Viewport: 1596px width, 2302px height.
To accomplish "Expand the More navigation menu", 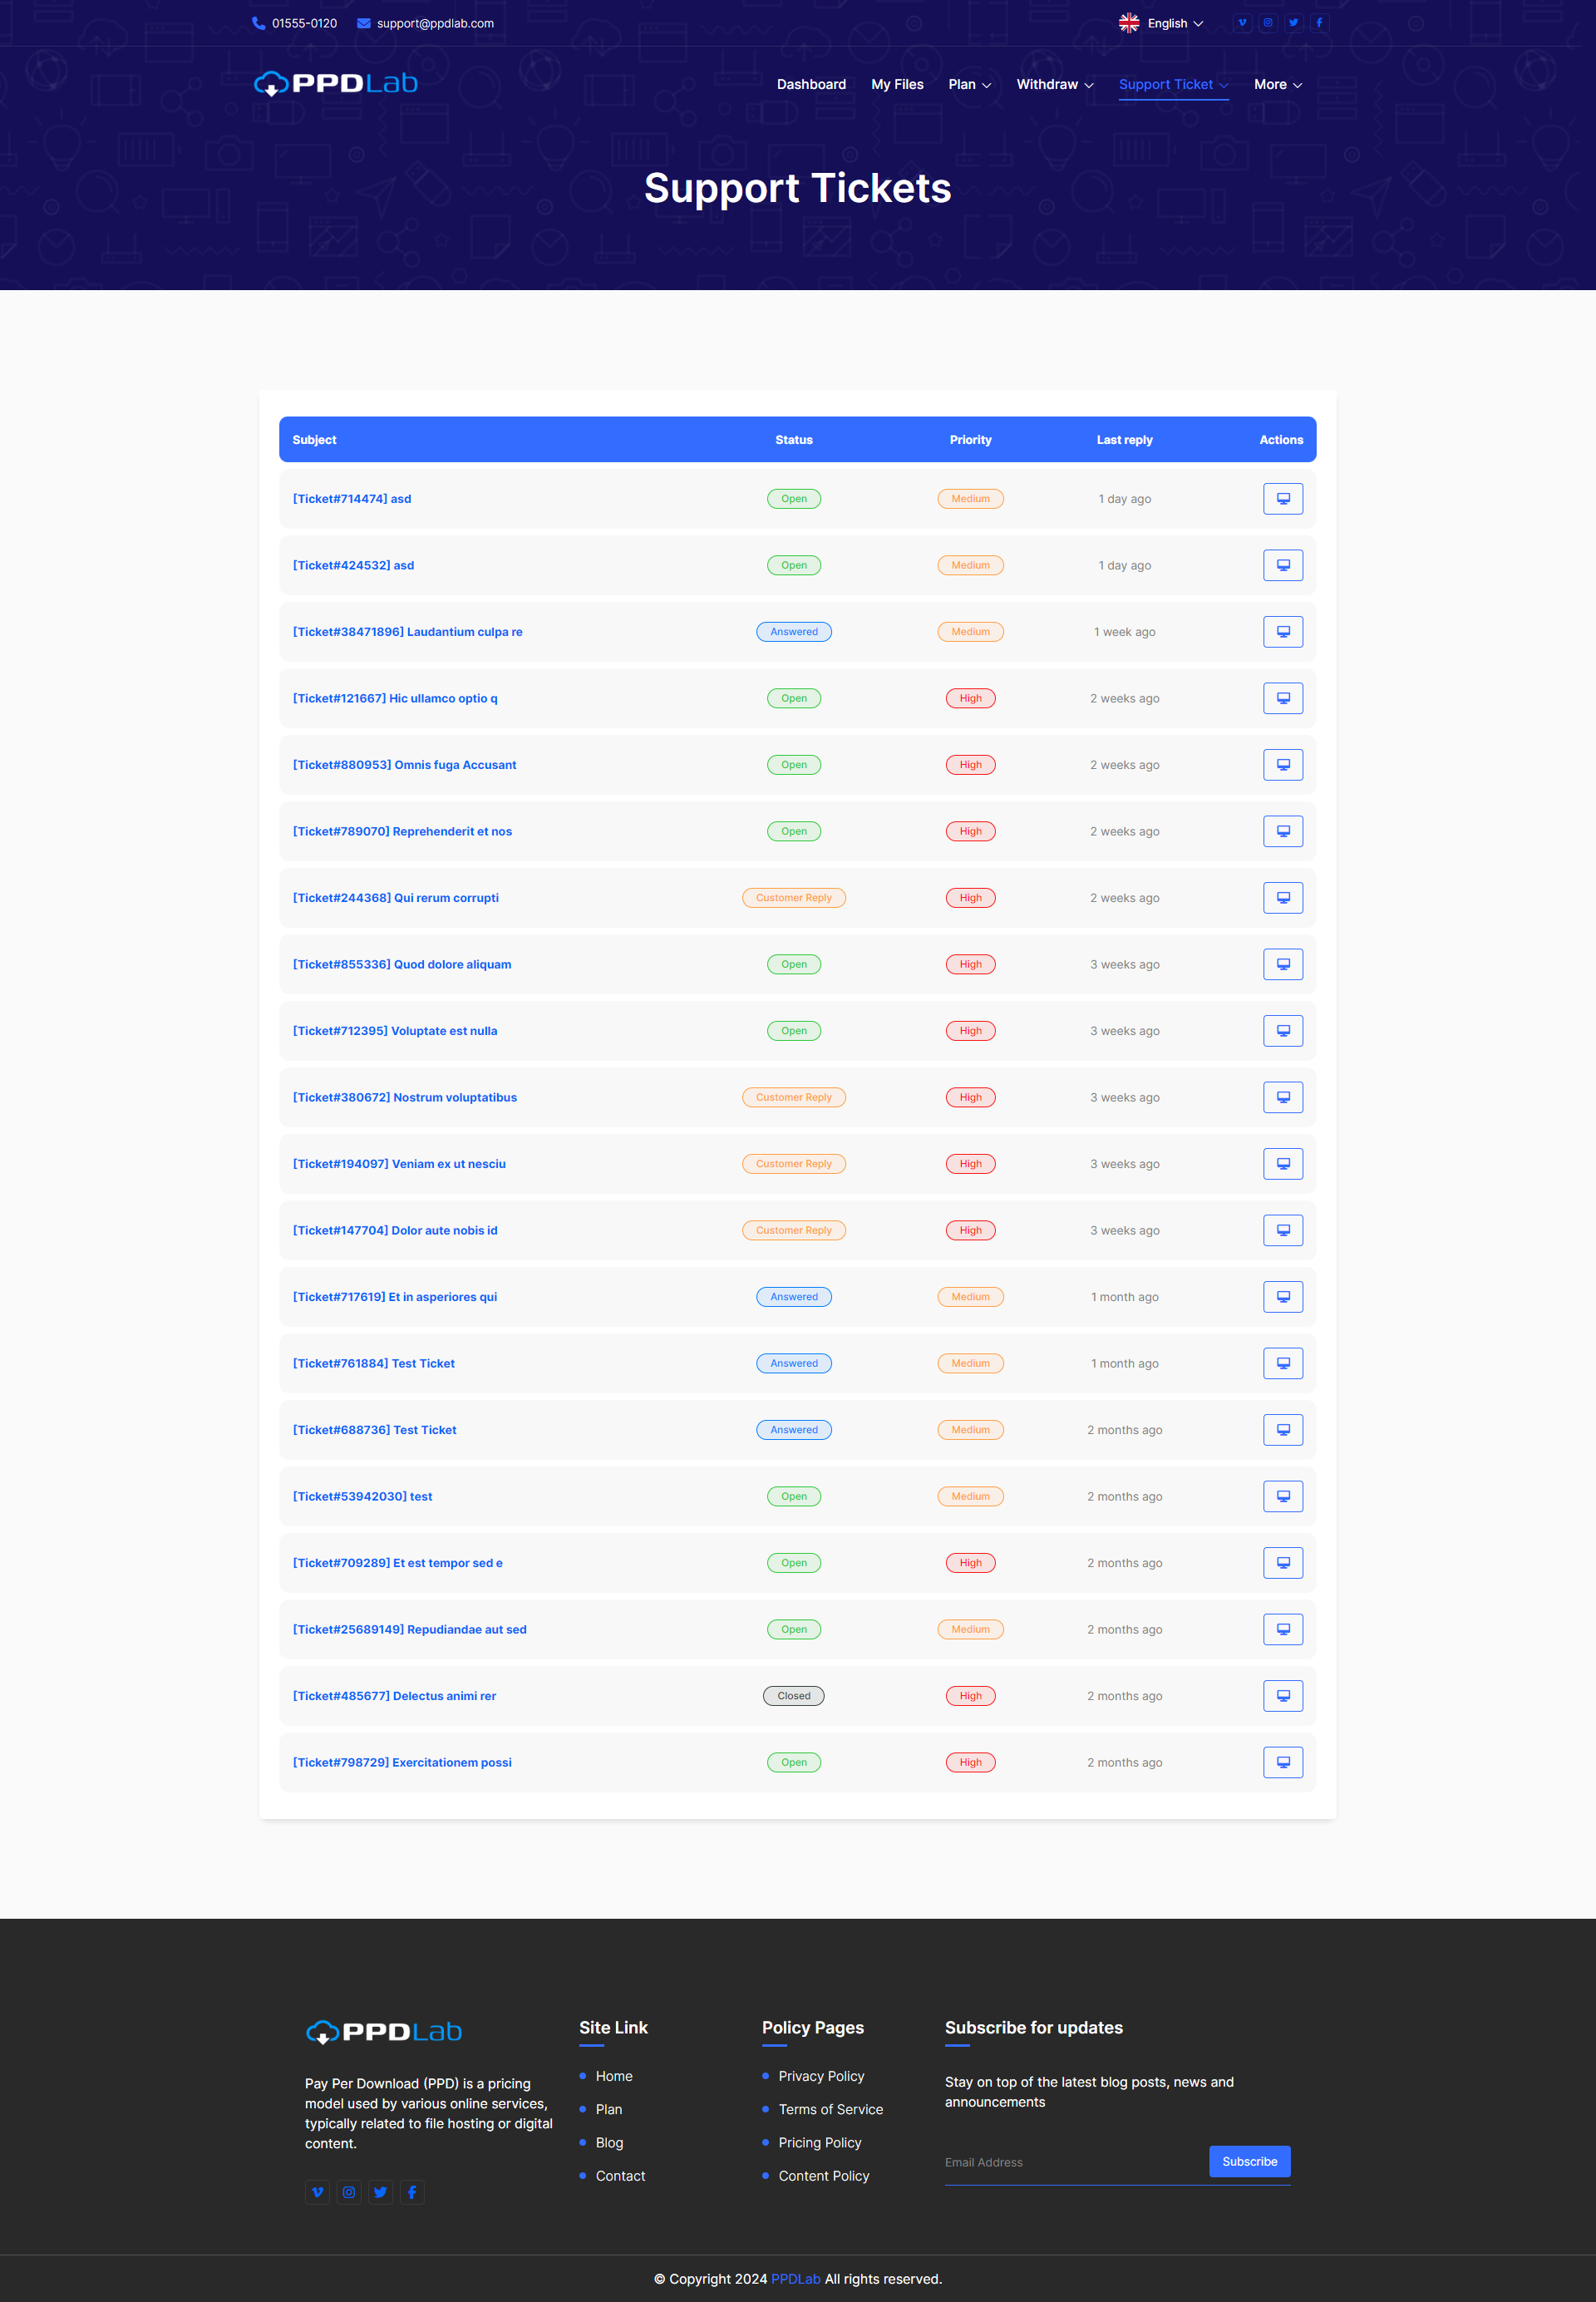I will 1277,85.
